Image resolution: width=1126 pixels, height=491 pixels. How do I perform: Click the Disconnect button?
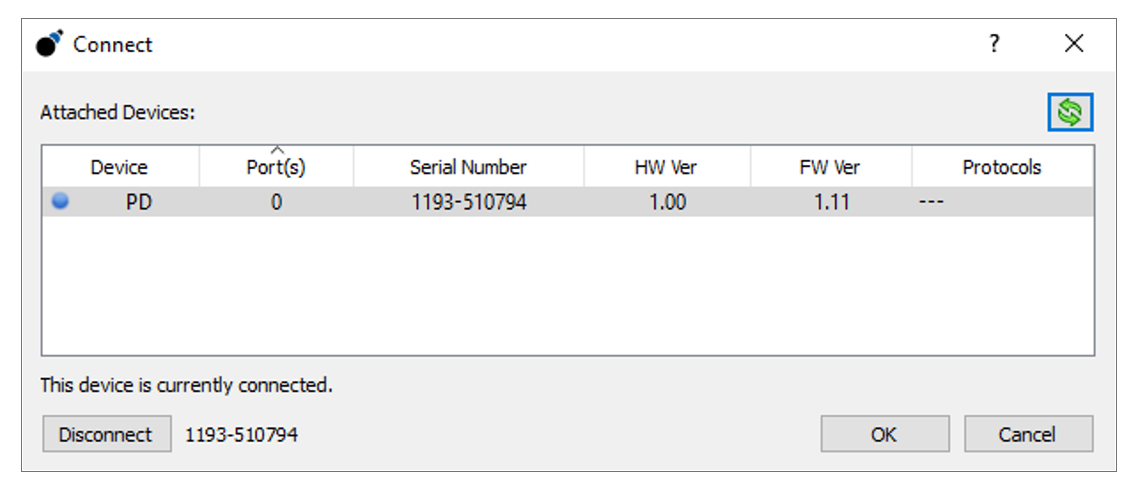tap(106, 434)
